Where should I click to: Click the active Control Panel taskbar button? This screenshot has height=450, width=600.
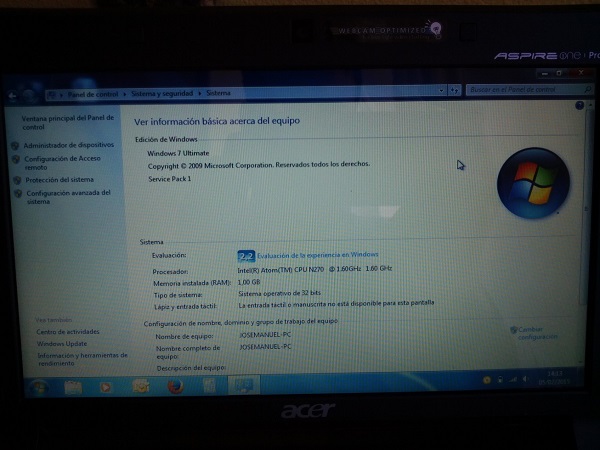coord(244,385)
